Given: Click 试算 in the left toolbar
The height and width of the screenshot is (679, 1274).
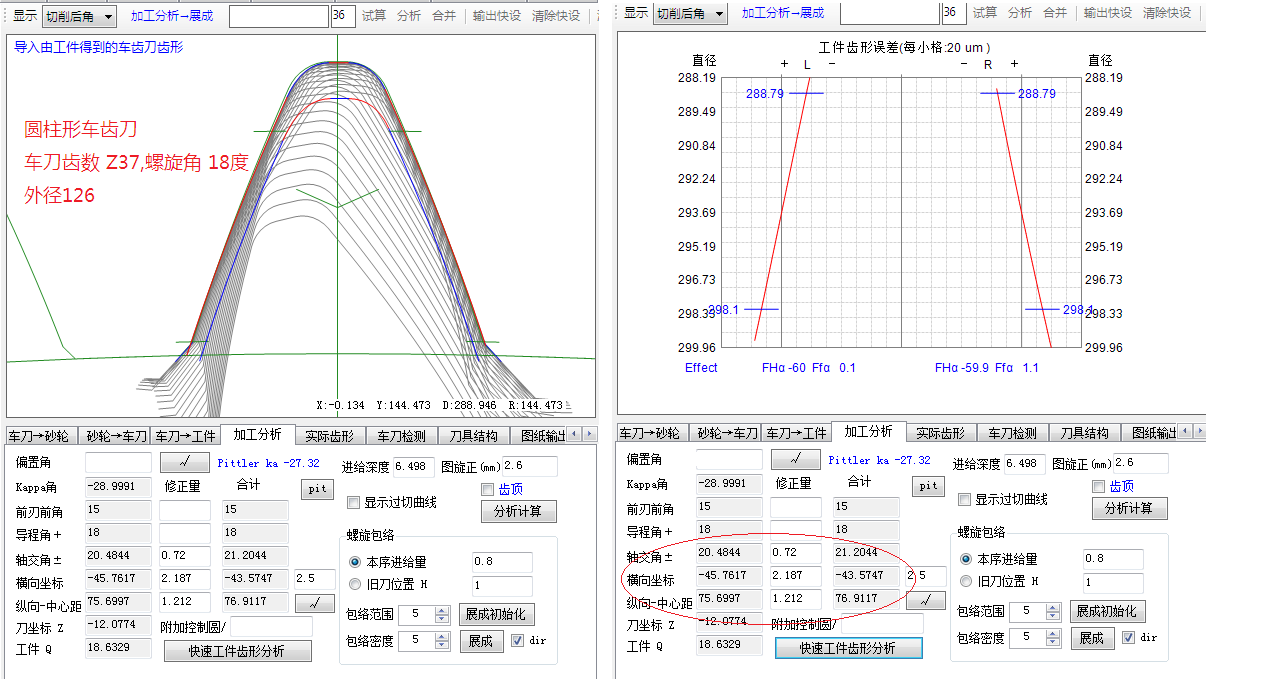Looking at the screenshot, I should [374, 15].
